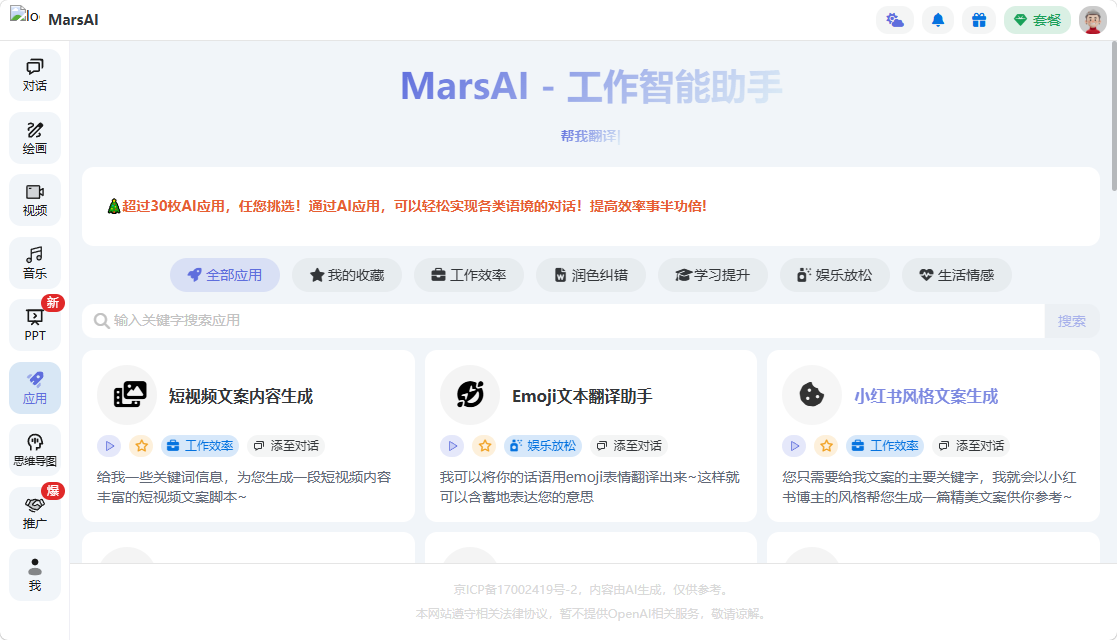Open the 推广 promotion sidebar item

click(35, 512)
